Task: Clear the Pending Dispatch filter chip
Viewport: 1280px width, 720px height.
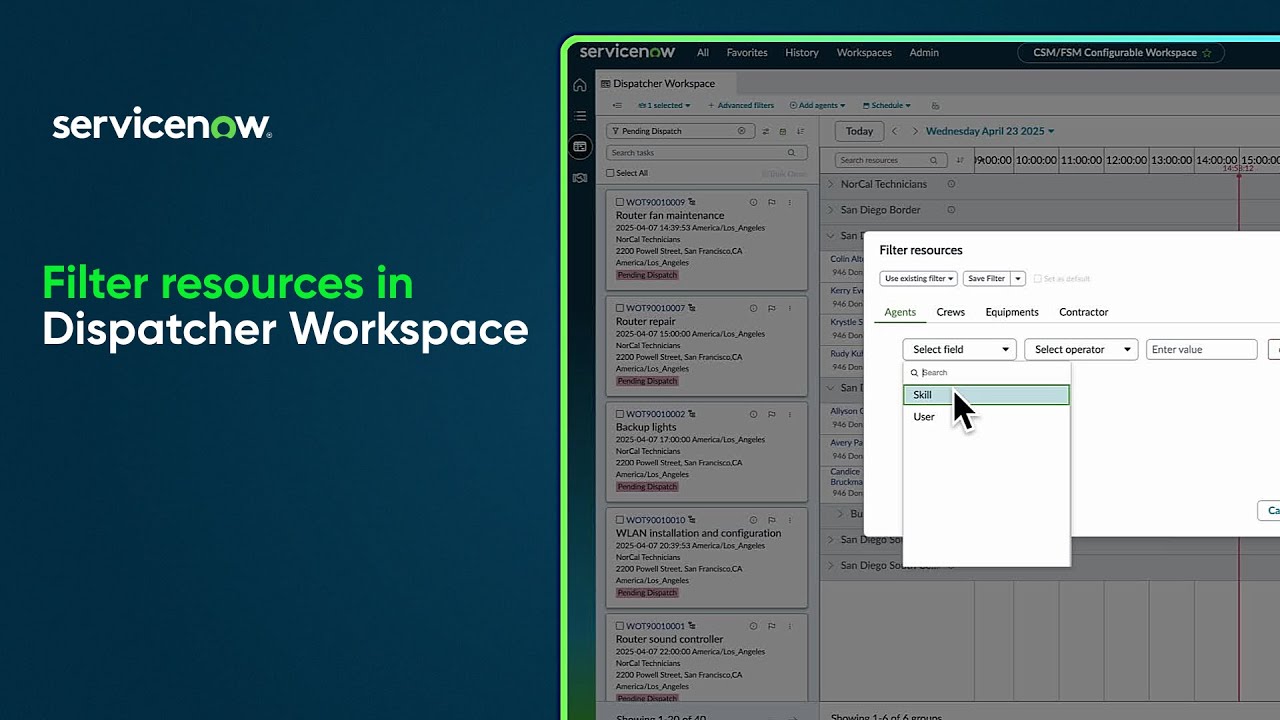Action: pos(742,131)
